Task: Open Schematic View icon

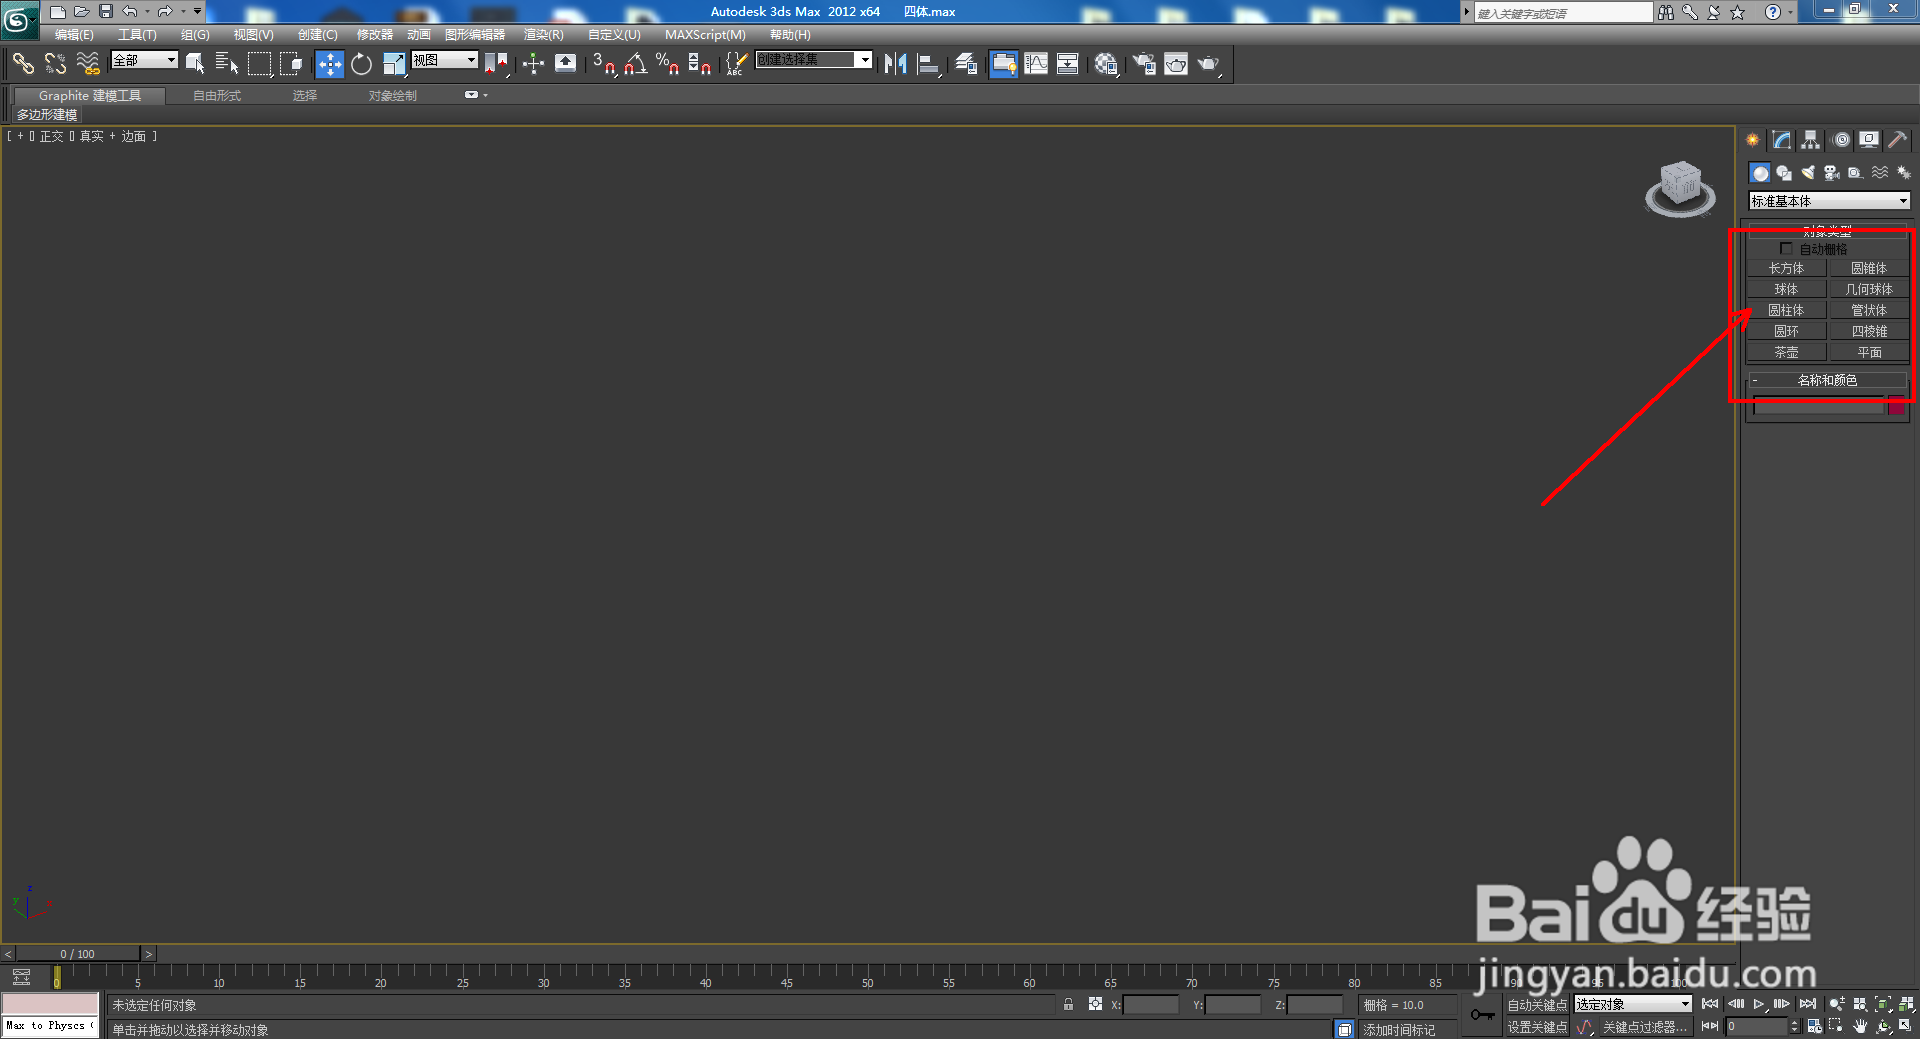Action: pyautogui.click(x=1068, y=64)
